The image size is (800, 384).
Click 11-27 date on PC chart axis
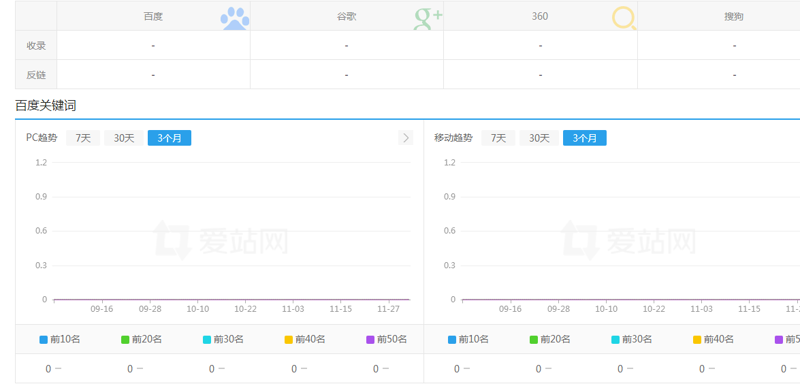click(388, 309)
